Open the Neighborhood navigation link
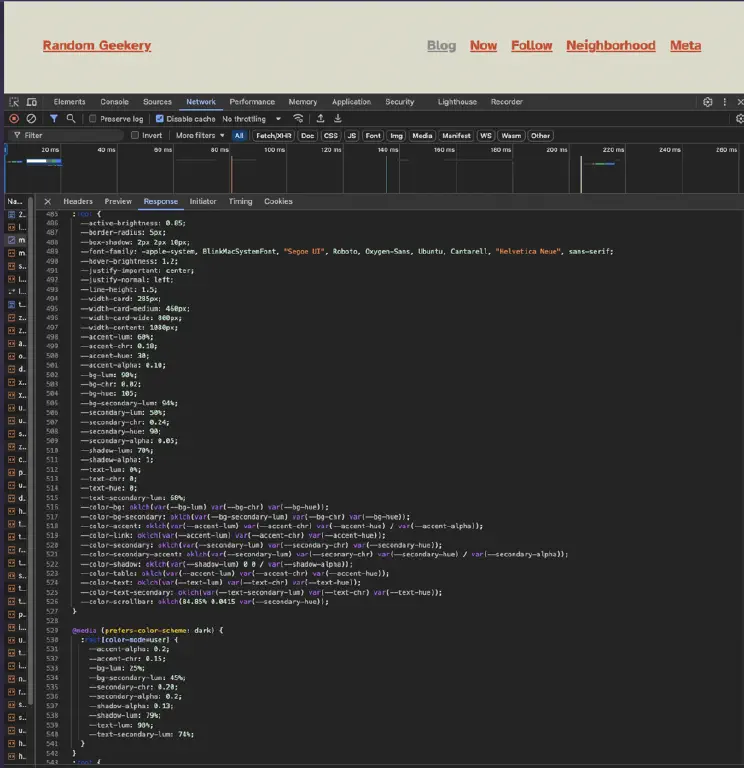Image resolution: width=744 pixels, height=768 pixels. 611,46
